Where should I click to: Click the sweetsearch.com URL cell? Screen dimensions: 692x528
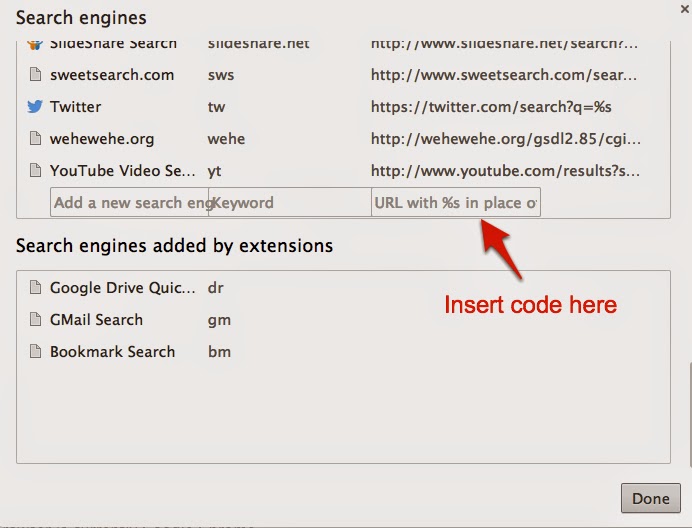point(504,75)
